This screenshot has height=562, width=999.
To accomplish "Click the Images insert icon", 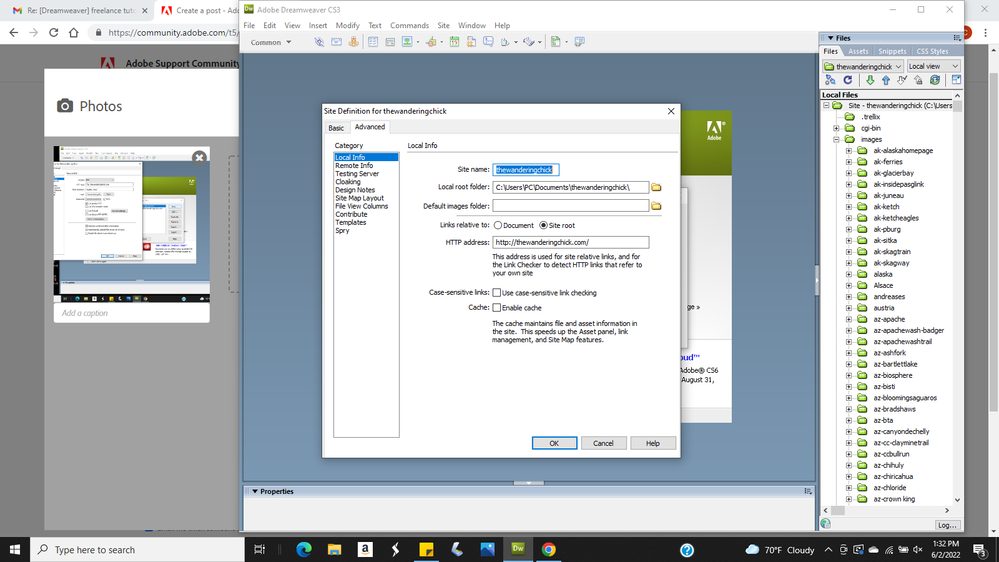I will [x=406, y=42].
